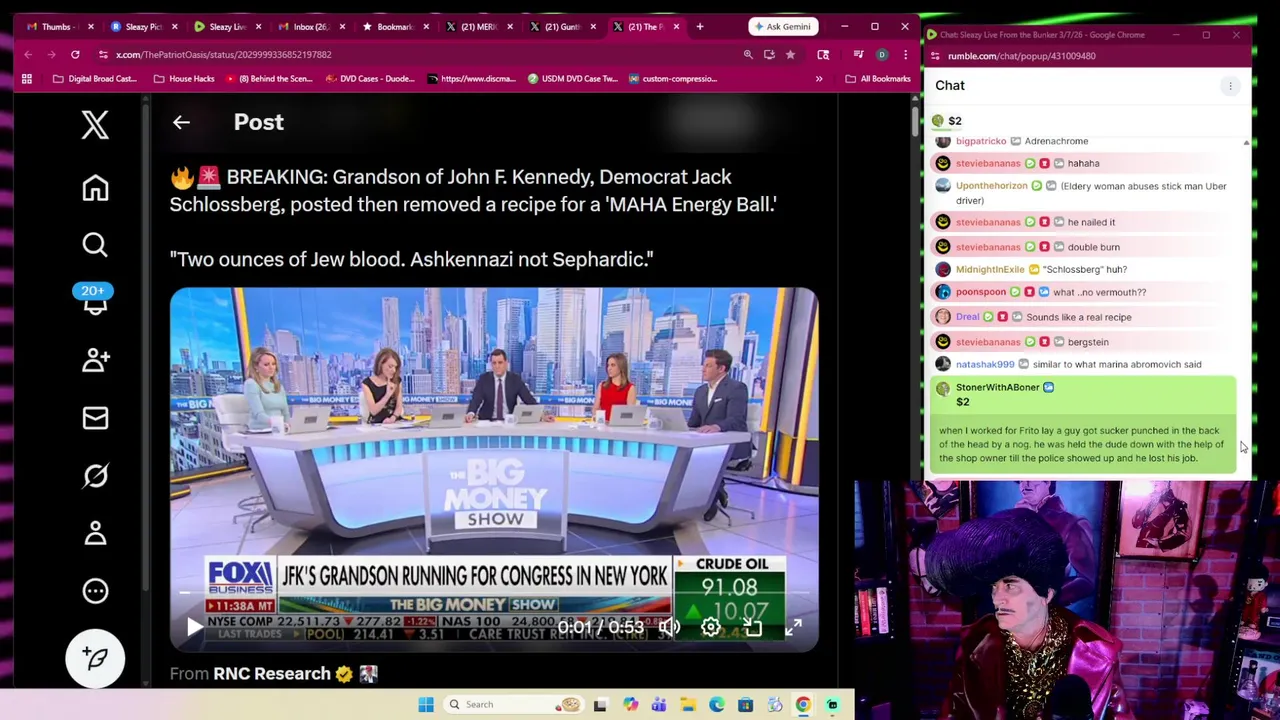
Task: Open X notifications with 20+ badge
Action: [94, 300]
